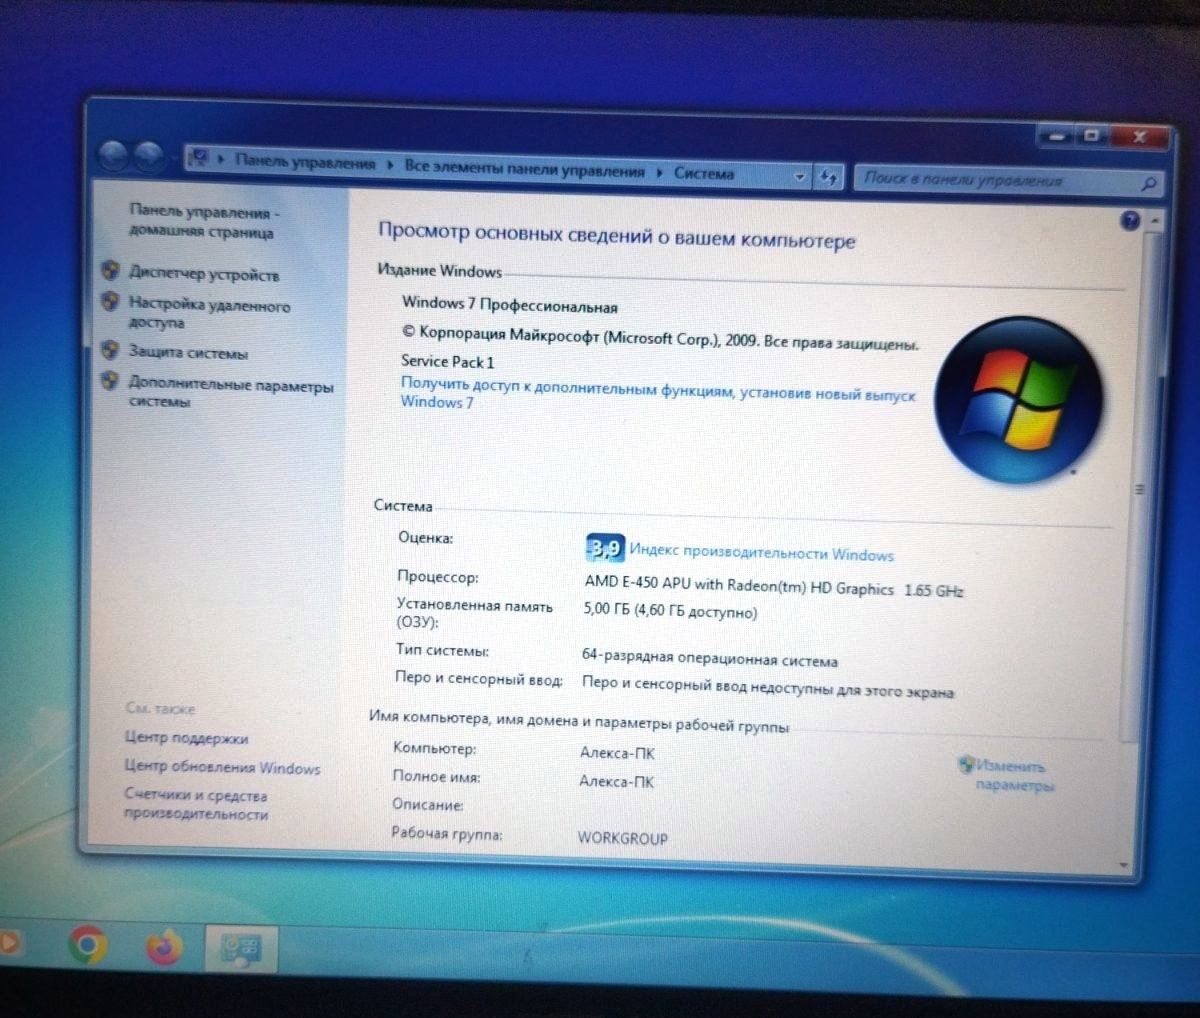This screenshot has height=1018, width=1200.
Task: Expand the arrow before Панель управления breadcrumb
Action: point(220,158)
